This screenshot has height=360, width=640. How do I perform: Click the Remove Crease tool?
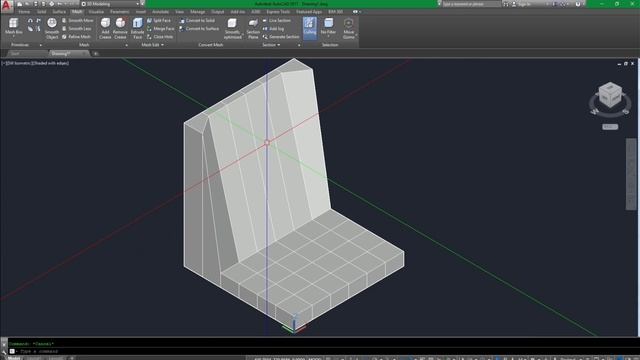(120, 29)
